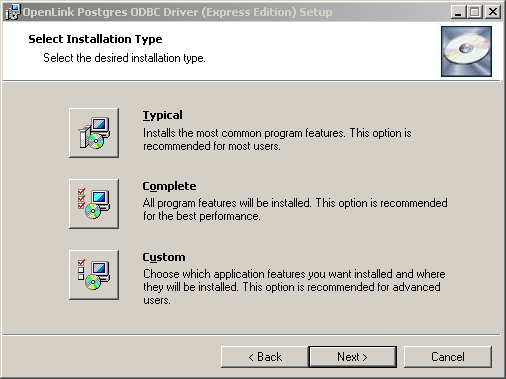
Task: Pick the Custom installation icon button
Action: (94, 275)
